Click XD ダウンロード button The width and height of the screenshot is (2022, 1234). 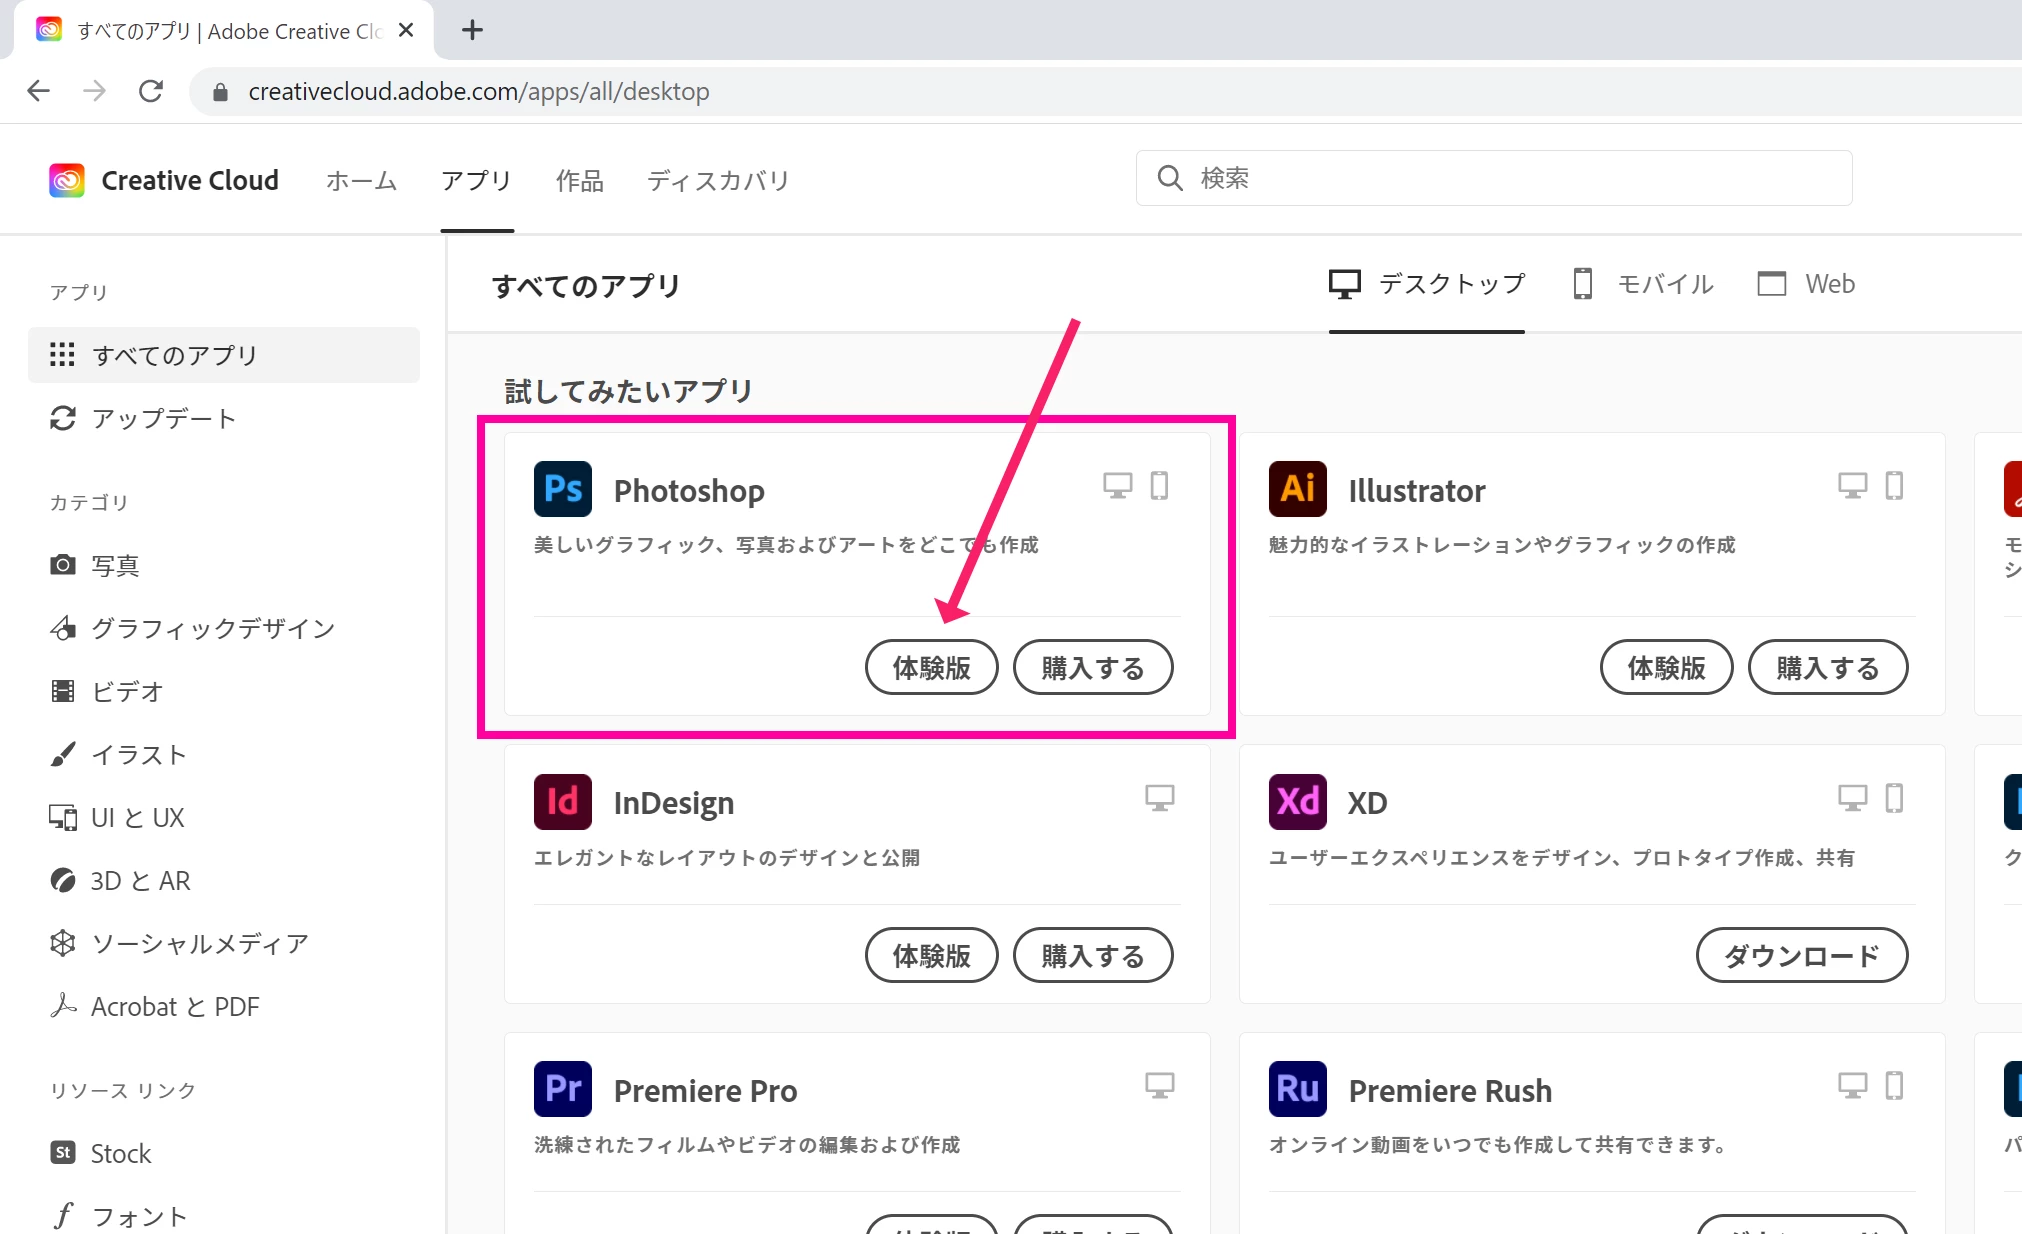point(1801,955)
